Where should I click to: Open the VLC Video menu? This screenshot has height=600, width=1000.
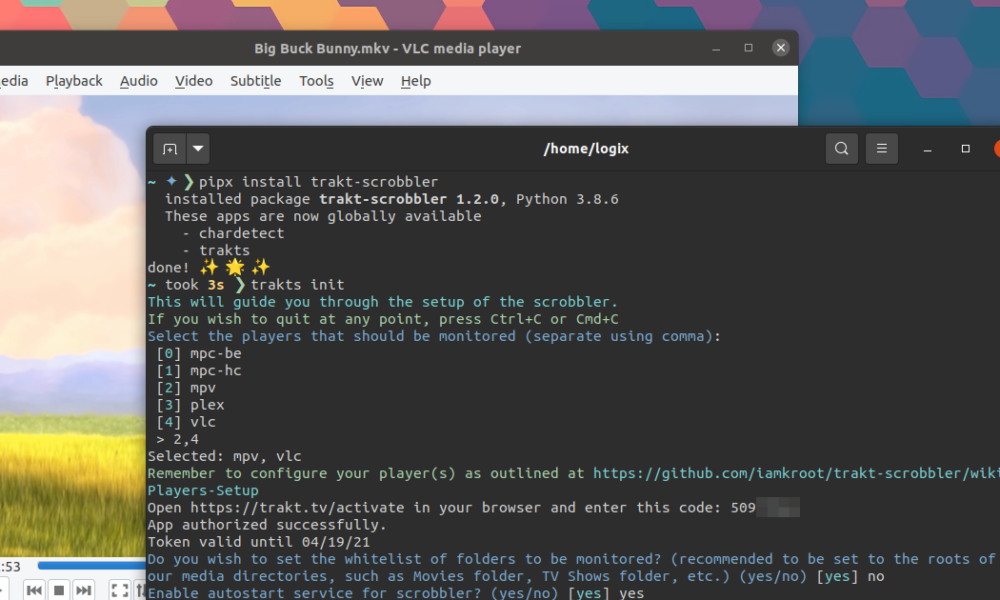tap(194, 81)
